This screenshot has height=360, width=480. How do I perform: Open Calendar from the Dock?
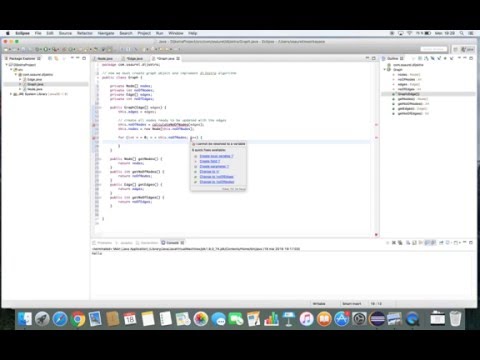130,319
